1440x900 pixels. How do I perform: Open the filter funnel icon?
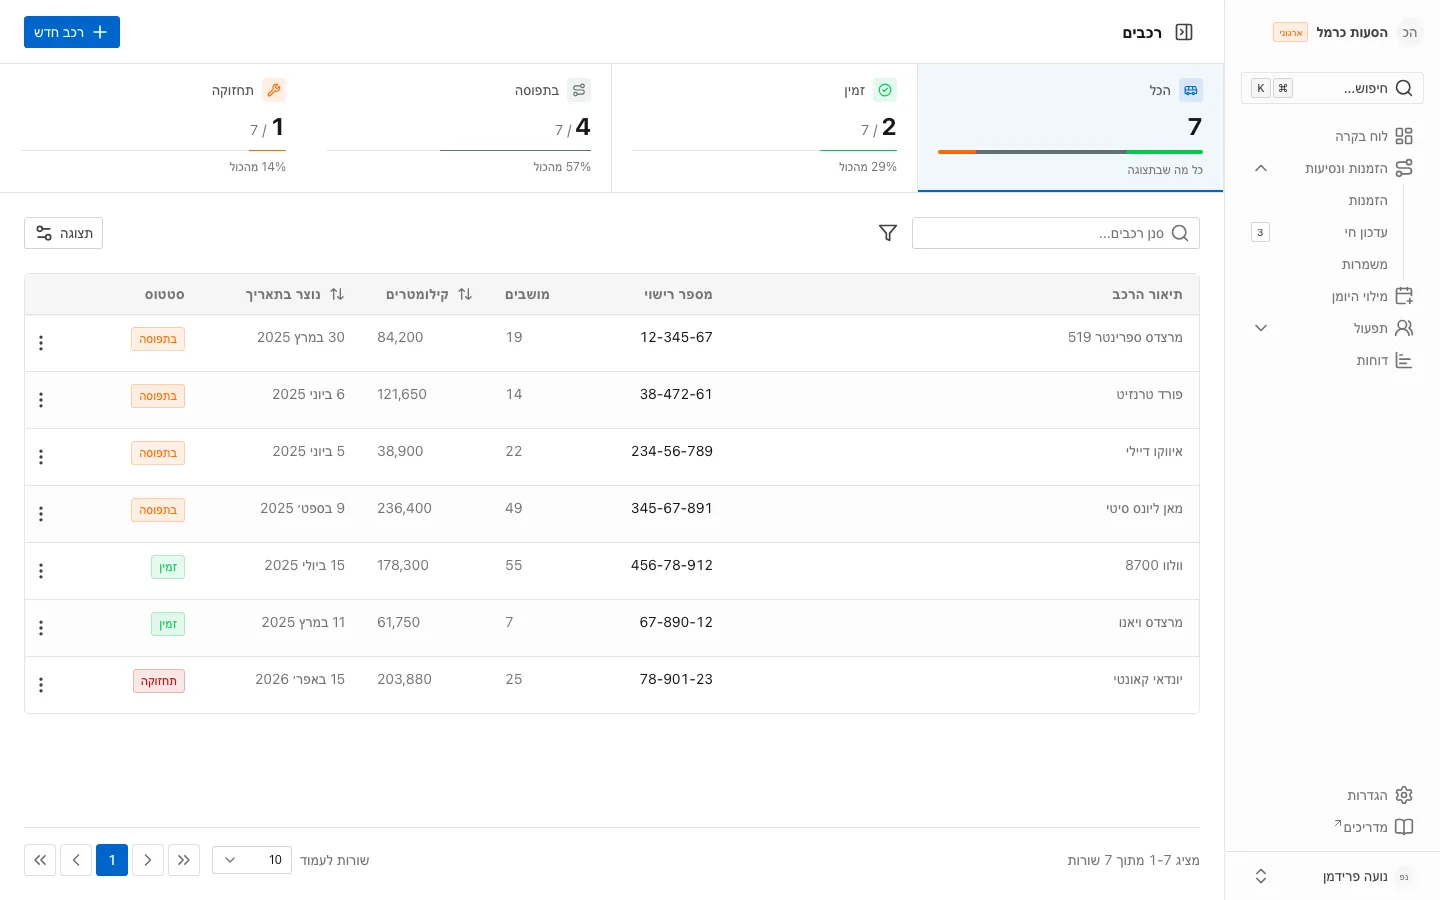888,233
